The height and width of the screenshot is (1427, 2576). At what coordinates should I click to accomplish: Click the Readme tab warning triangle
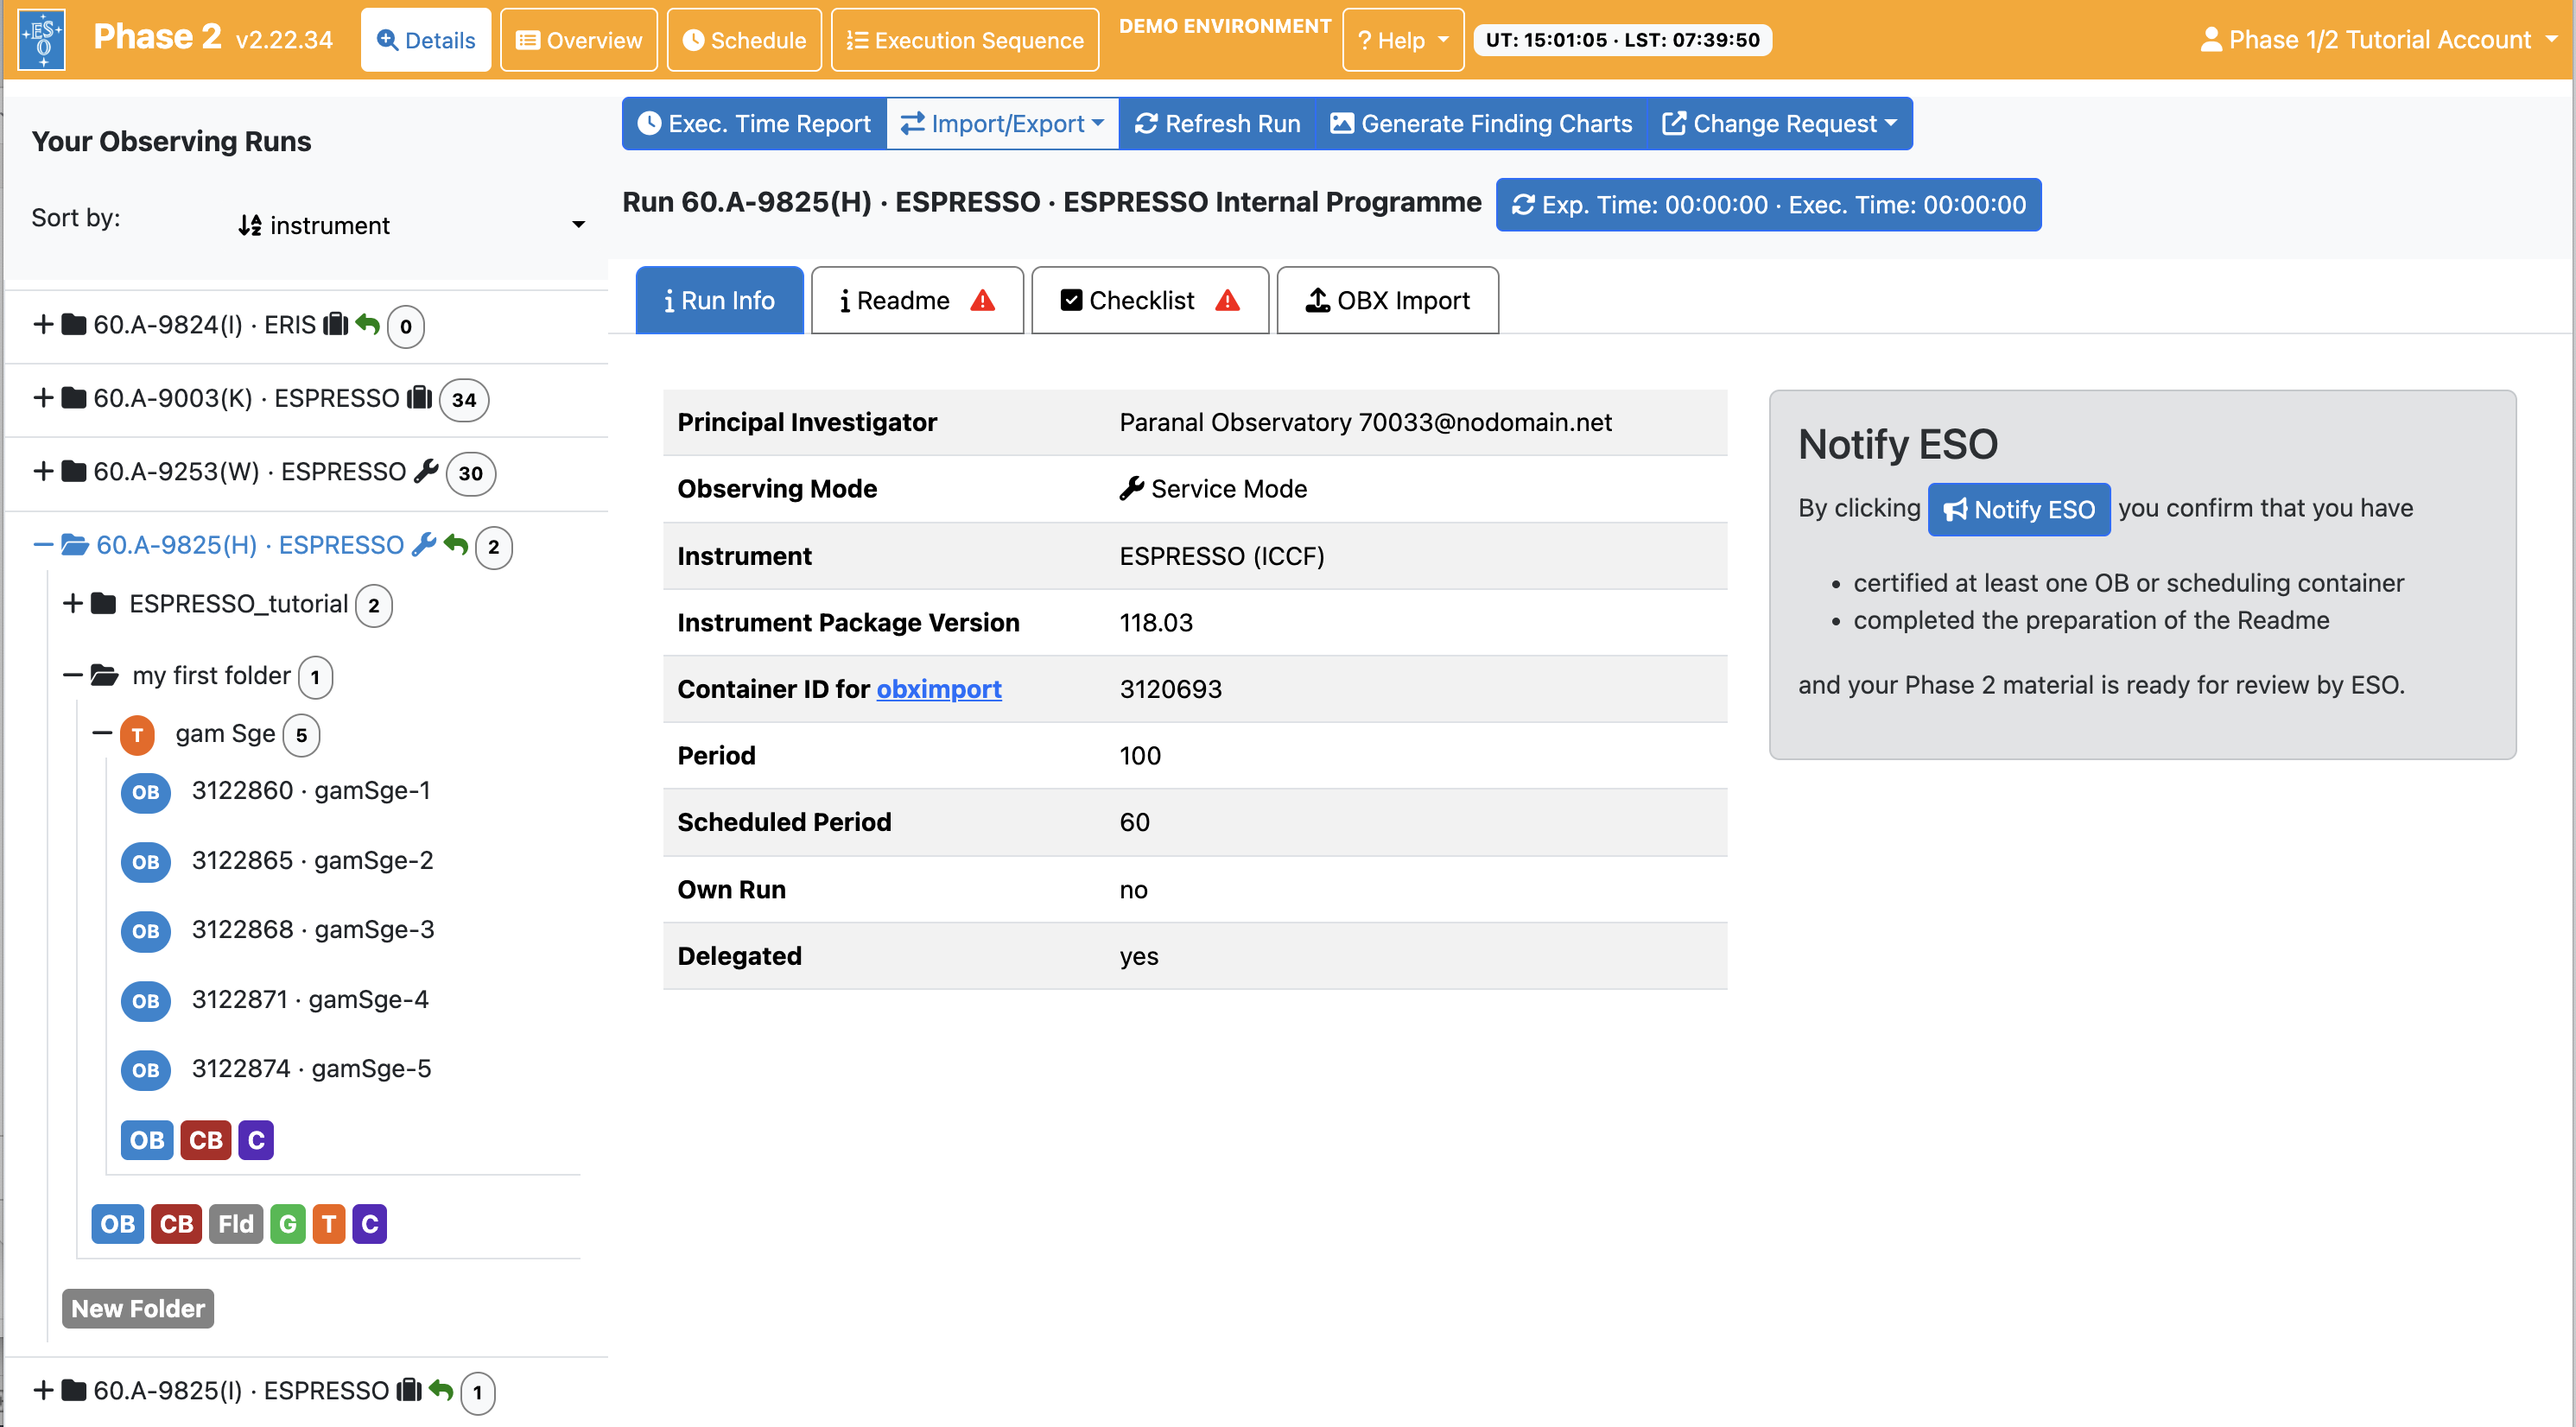click(x=983, y=300)
